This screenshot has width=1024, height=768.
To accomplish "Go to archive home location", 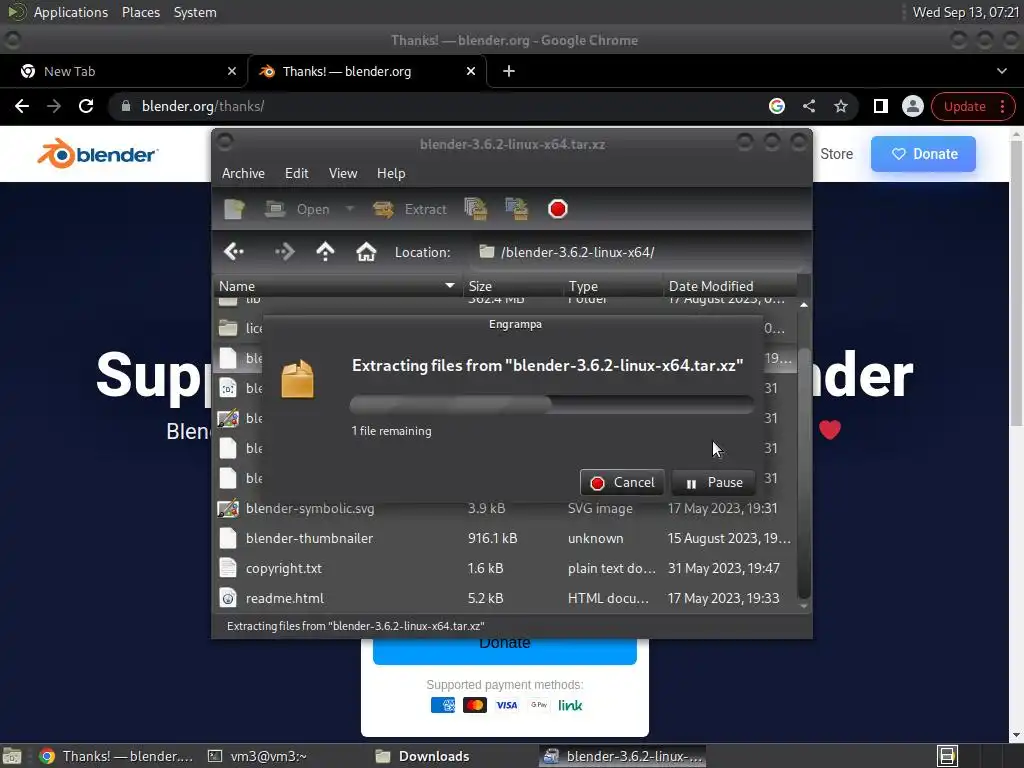I will click(366, 251).
